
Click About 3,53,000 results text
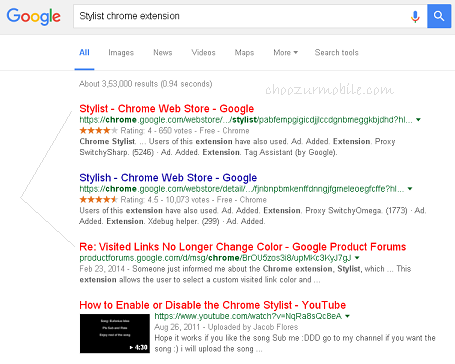(146, 84)
